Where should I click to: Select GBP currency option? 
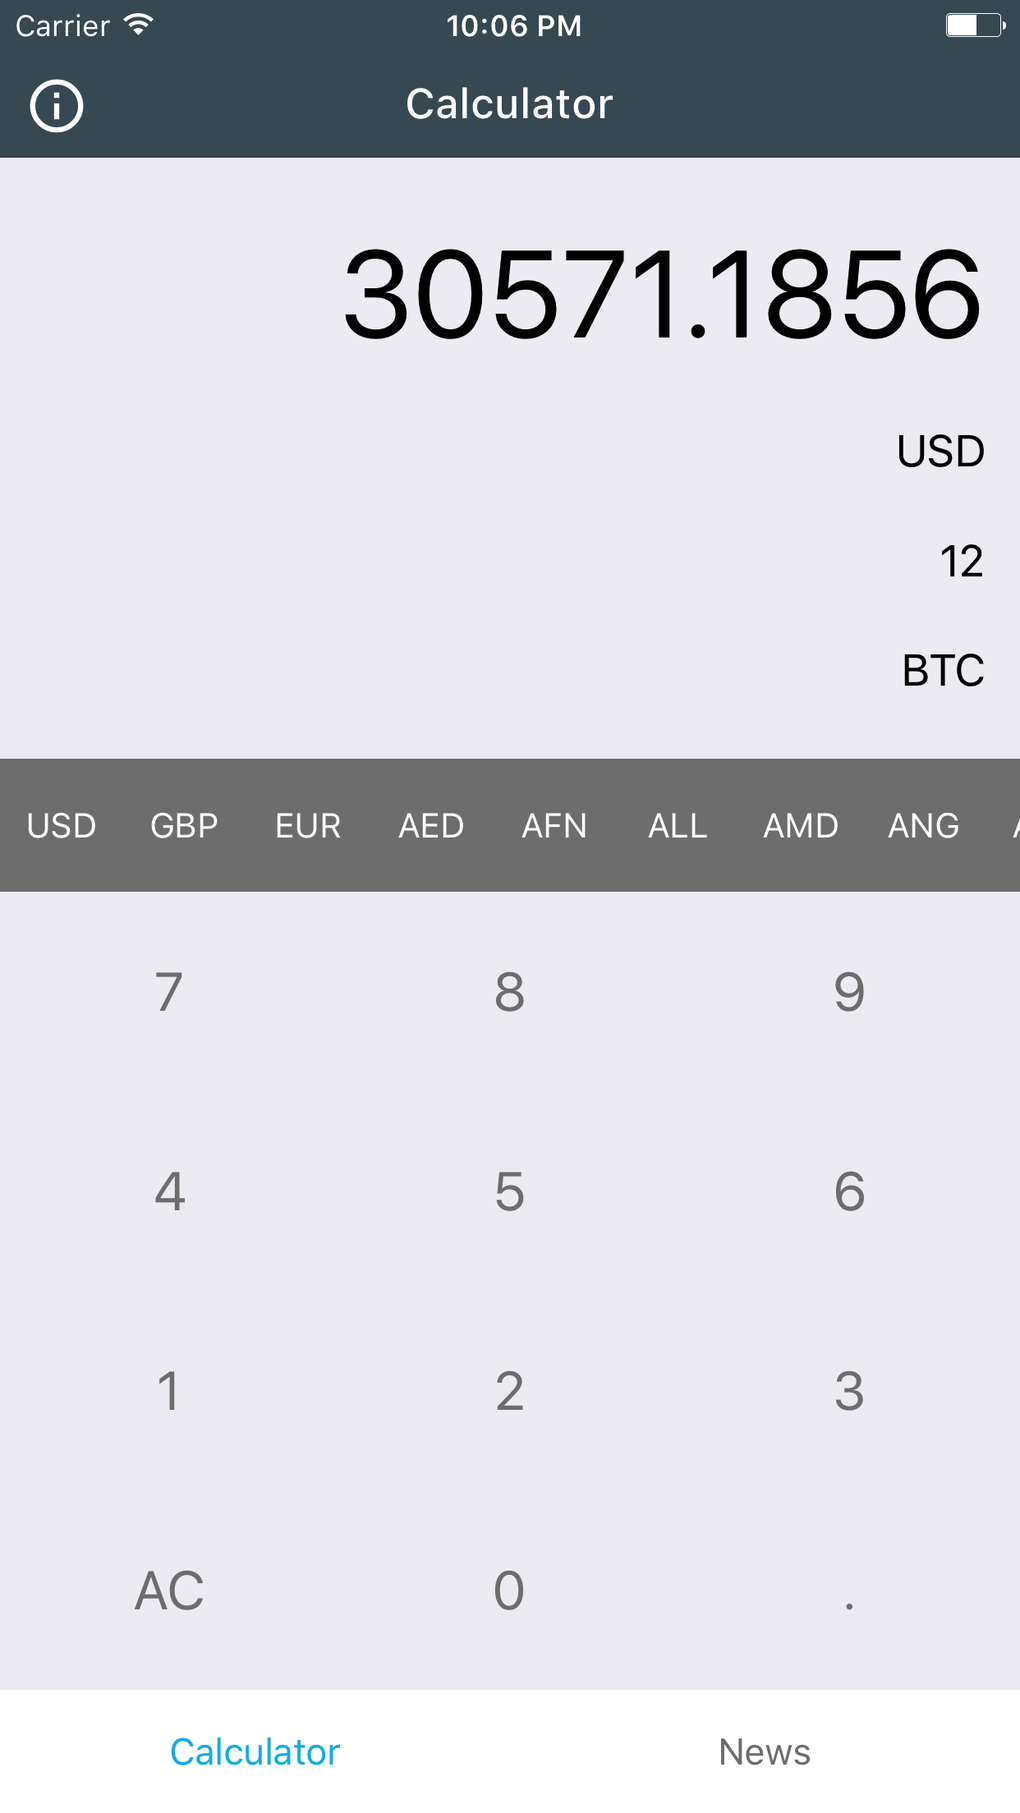(x=184, y=826)
